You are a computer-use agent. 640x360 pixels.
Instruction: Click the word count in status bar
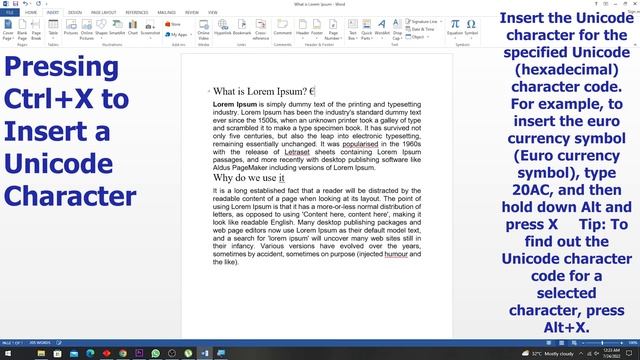pos(40,343)
